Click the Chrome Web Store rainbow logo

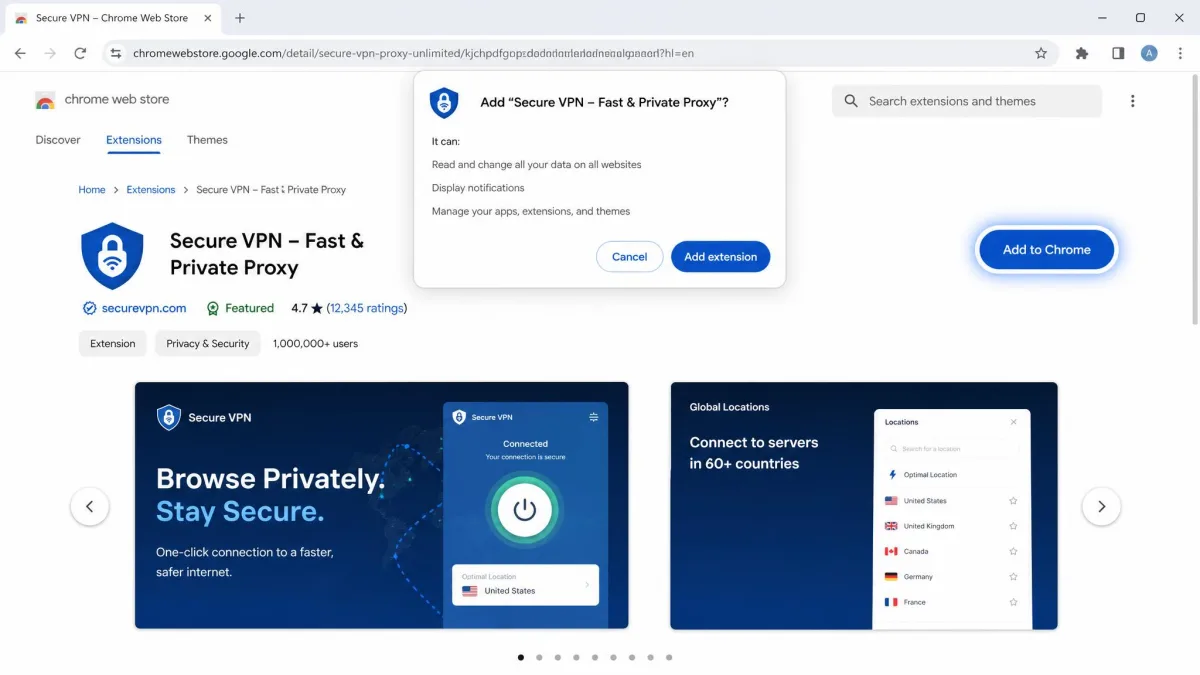(45, 100)
